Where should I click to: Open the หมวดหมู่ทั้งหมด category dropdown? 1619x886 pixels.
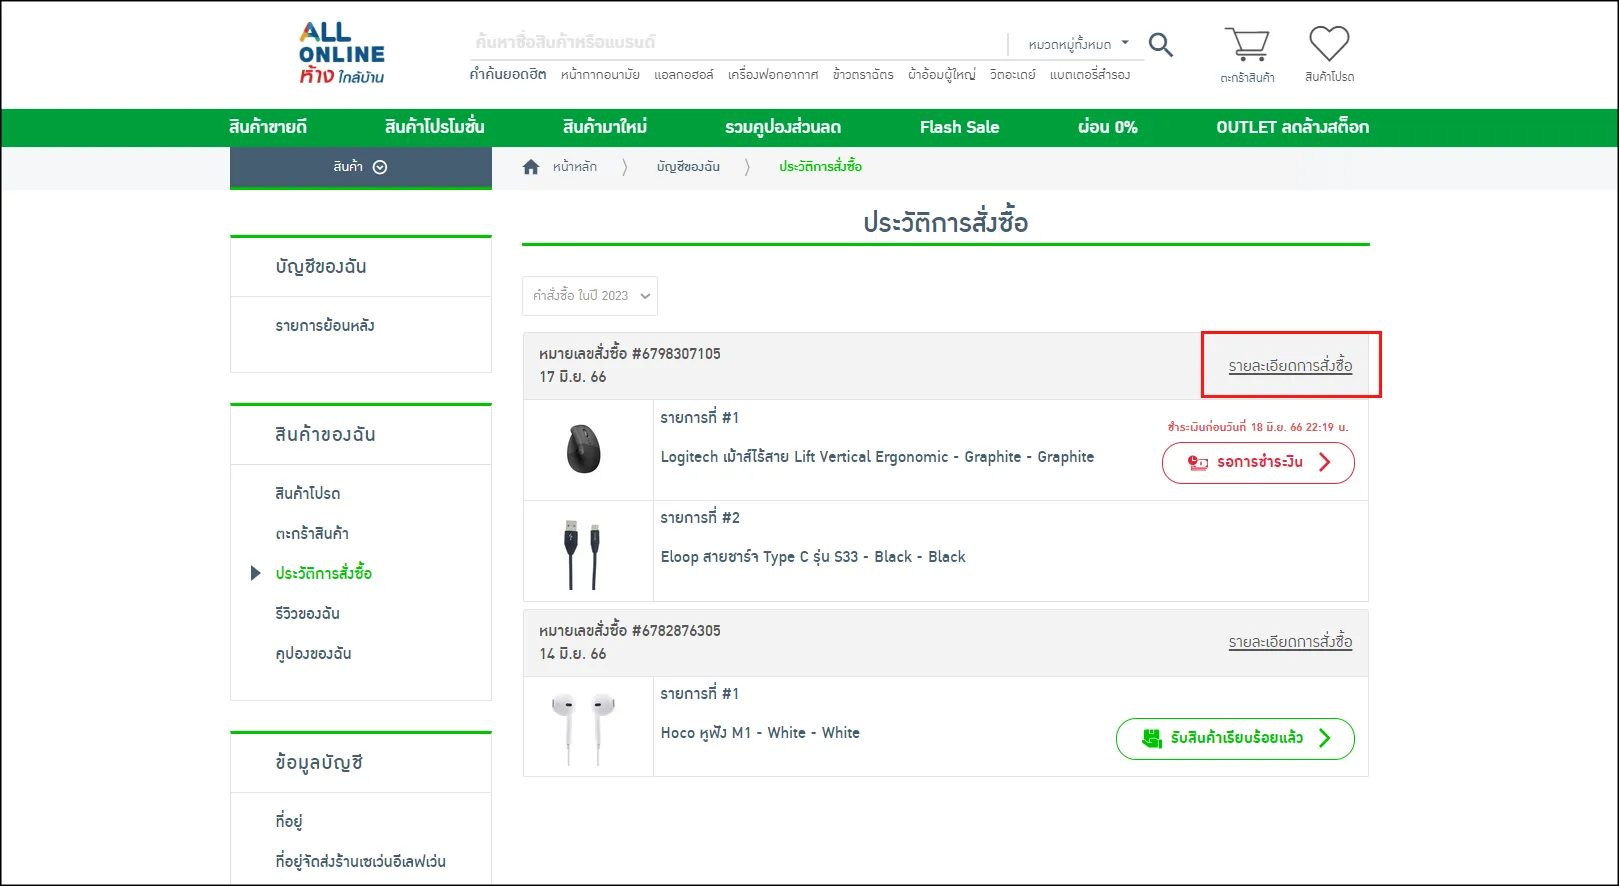pyautogui.click(x=1078, y=44)
